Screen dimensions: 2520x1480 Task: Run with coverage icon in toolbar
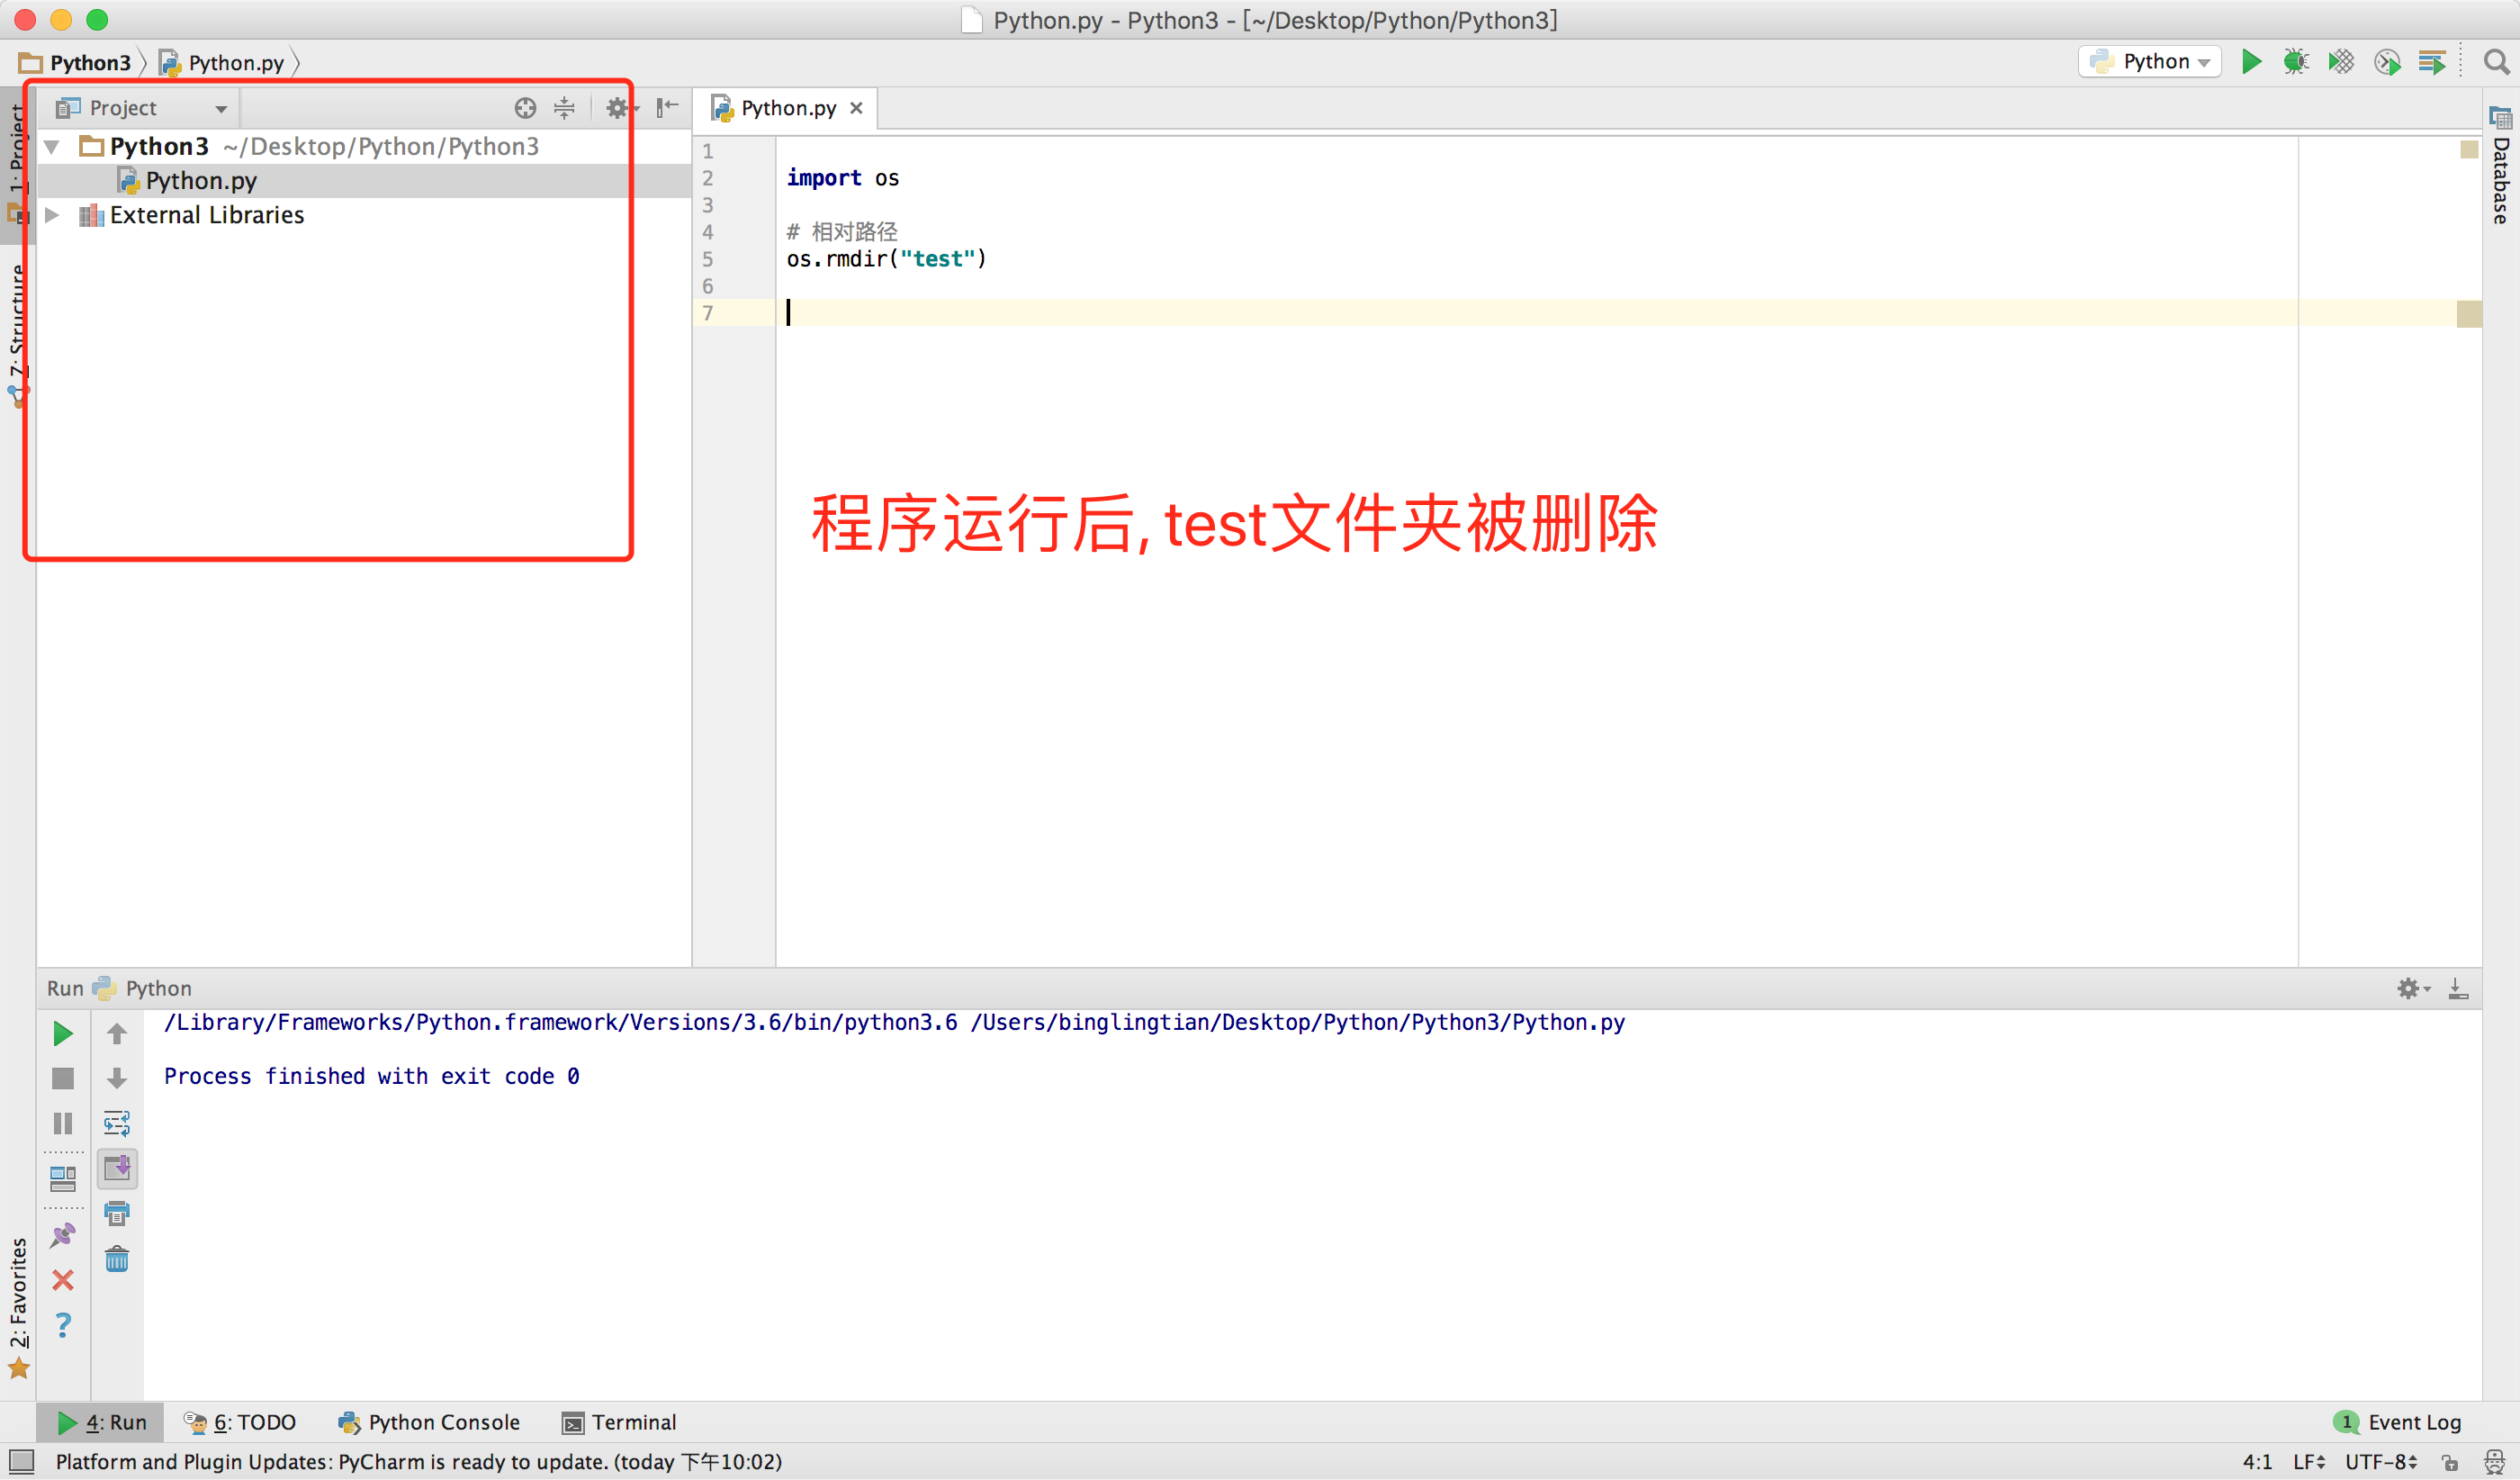point(2340,62)
